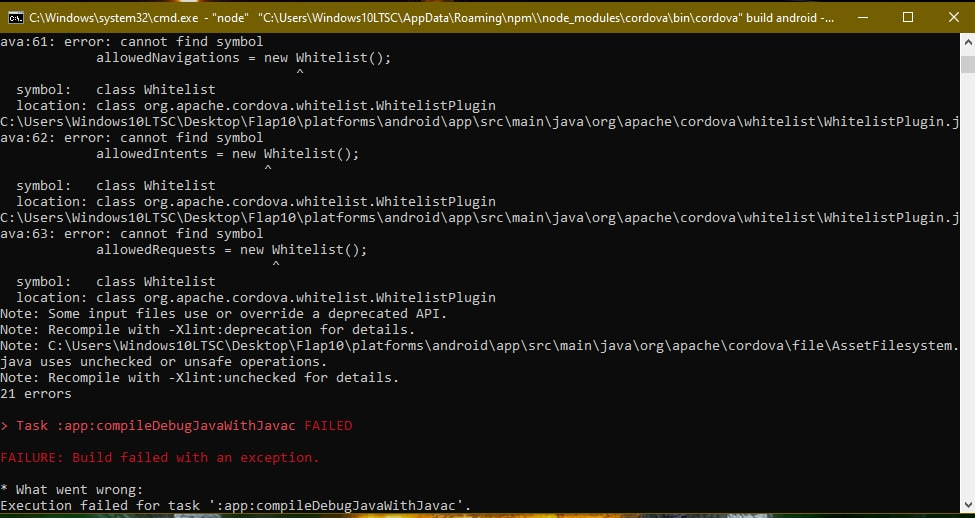Click 'ava:62: error: cannot find symbol'
The height and width of the screenshot is (518, 975).
point(132,137)
